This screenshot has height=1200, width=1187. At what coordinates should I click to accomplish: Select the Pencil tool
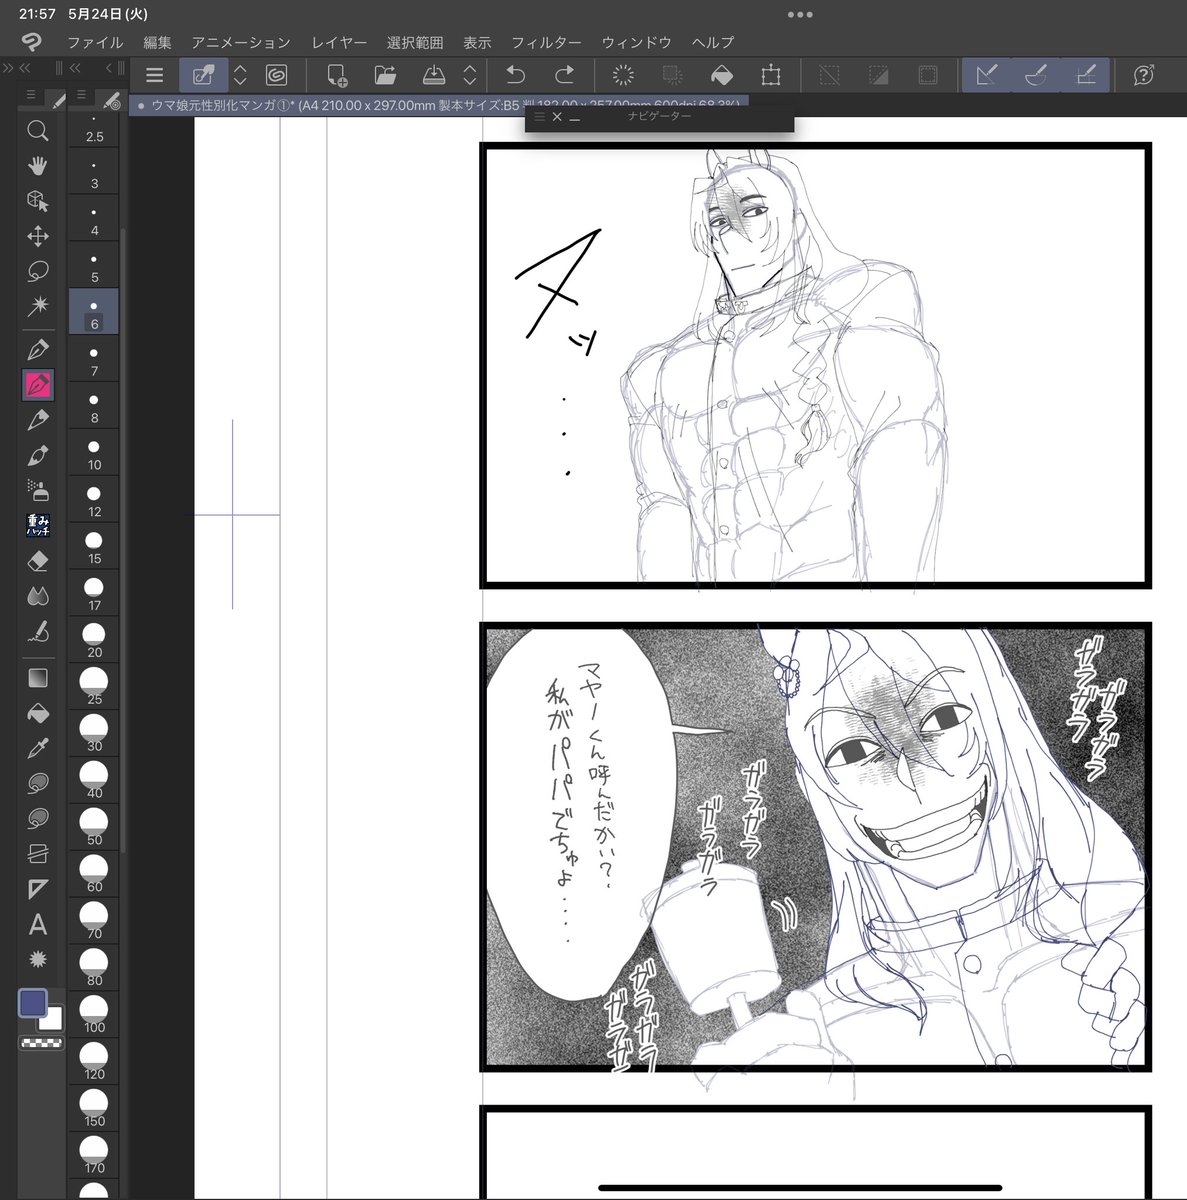click(x=38, y=420)
